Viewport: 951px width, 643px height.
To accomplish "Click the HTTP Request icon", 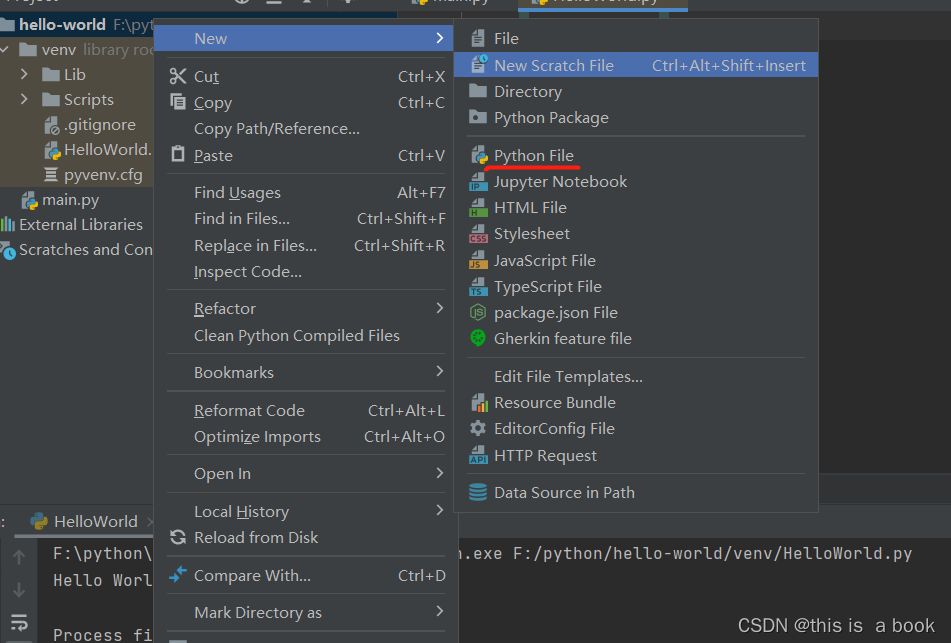I will pyautogui.click(x=477, y=454).
